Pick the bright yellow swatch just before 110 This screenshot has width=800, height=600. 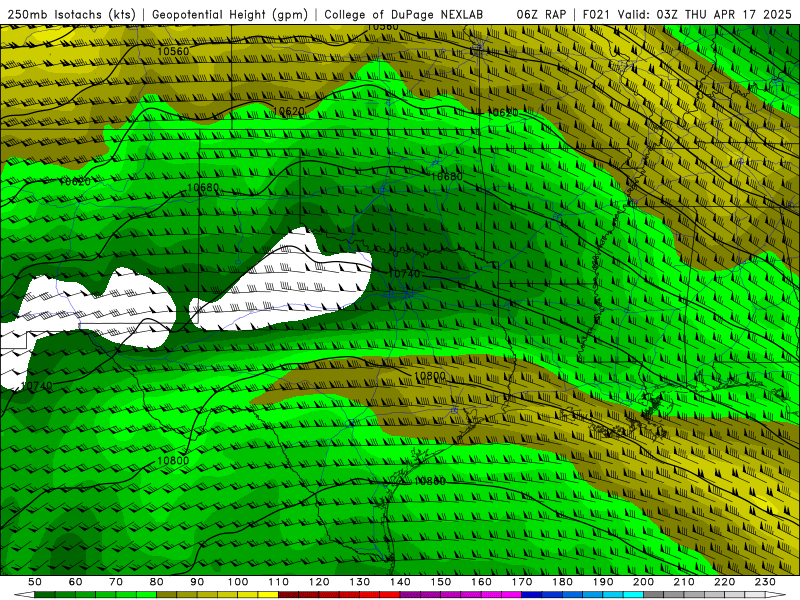coord(268,595)
